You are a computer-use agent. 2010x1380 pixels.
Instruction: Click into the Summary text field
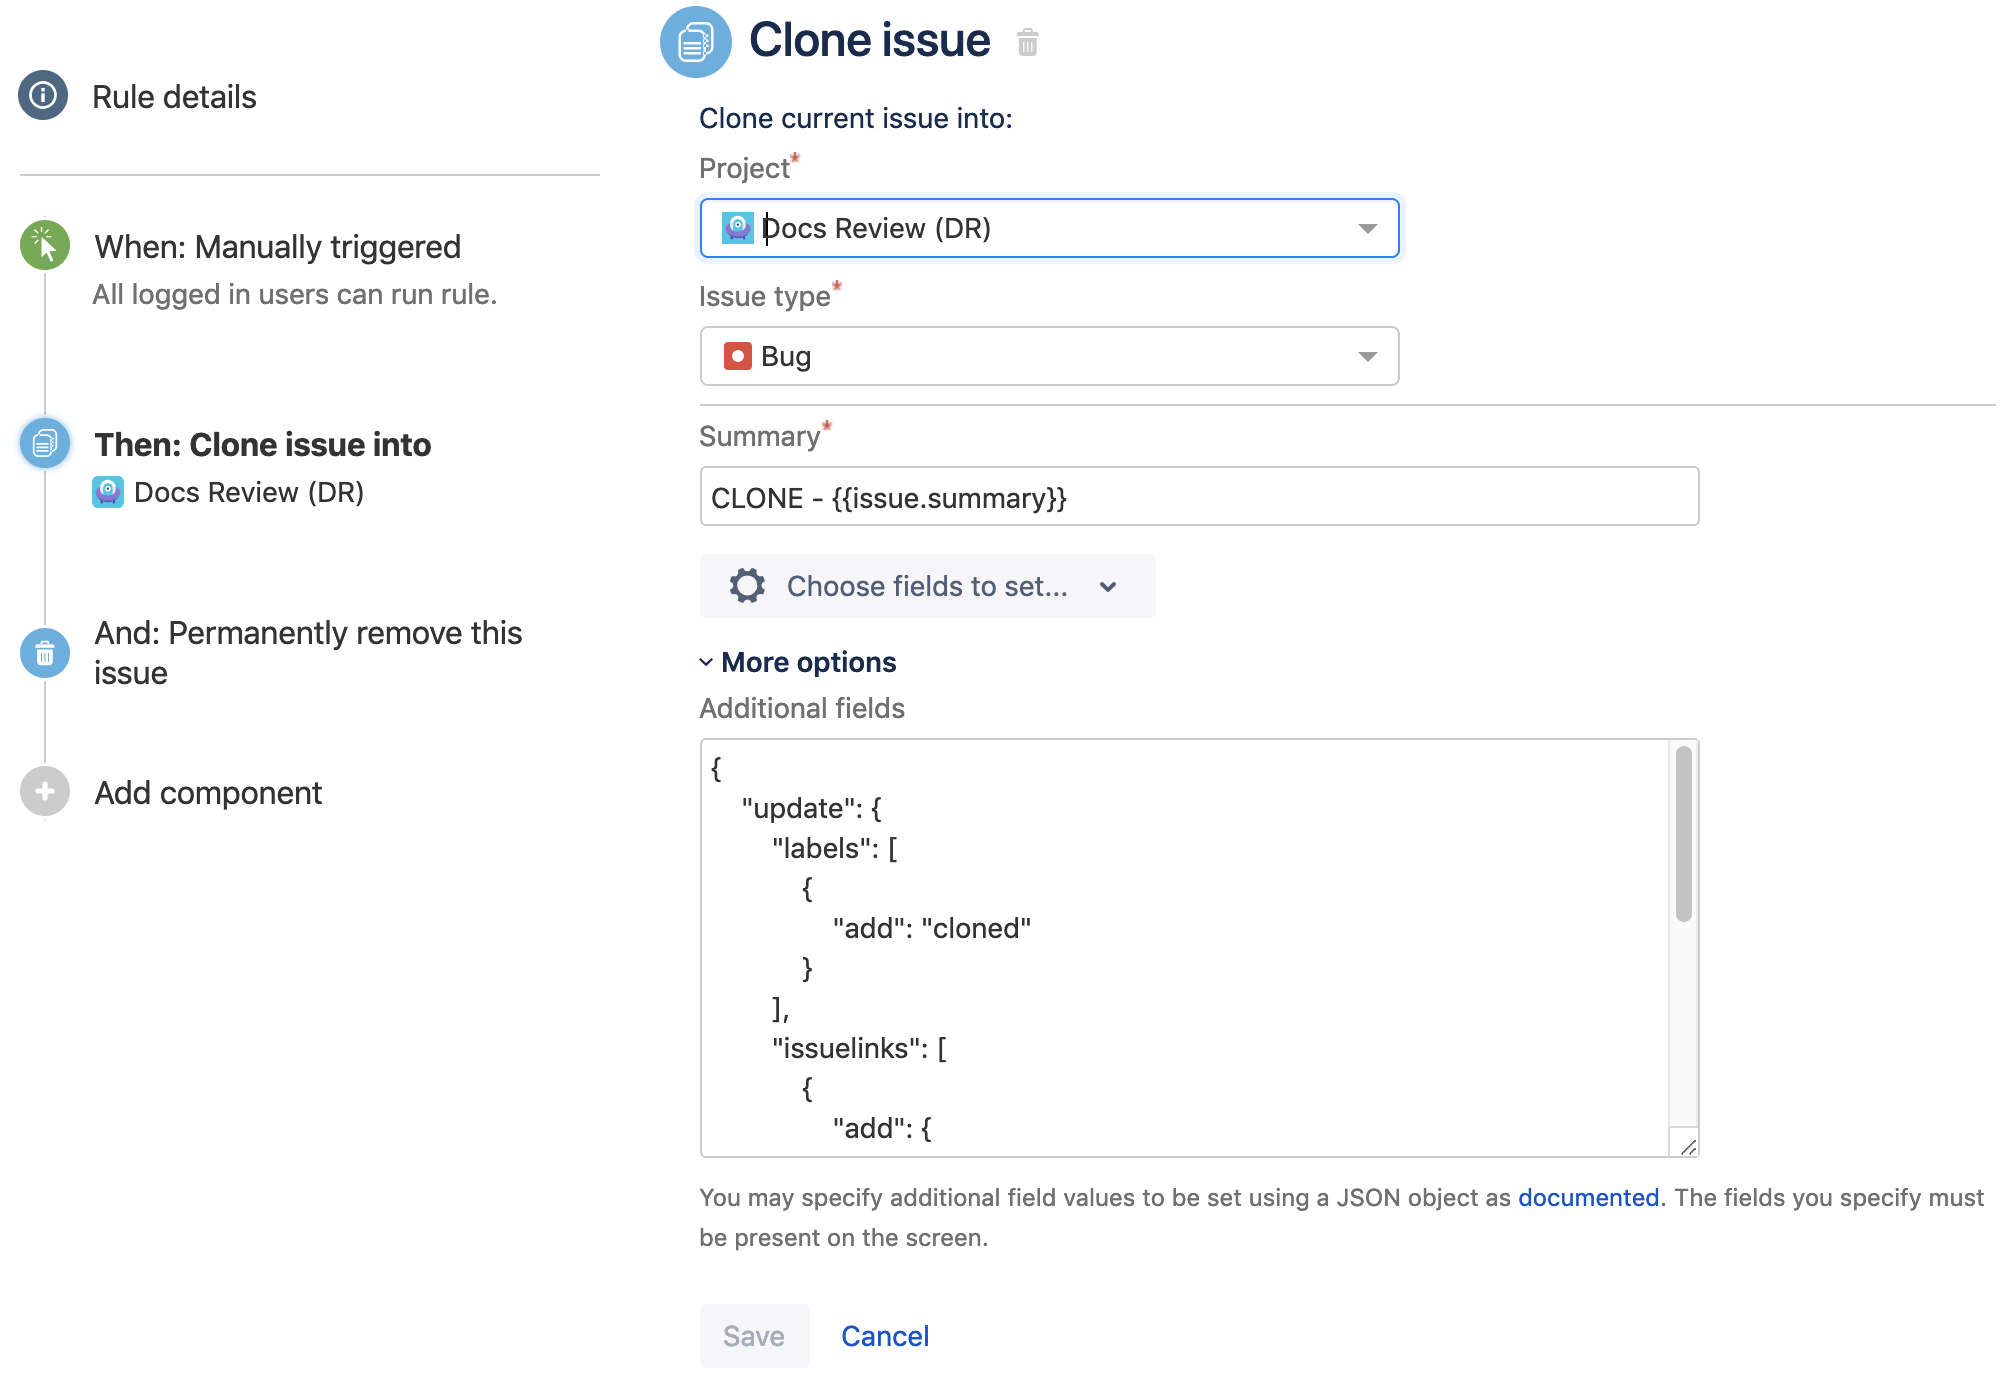coord(1198,497)
